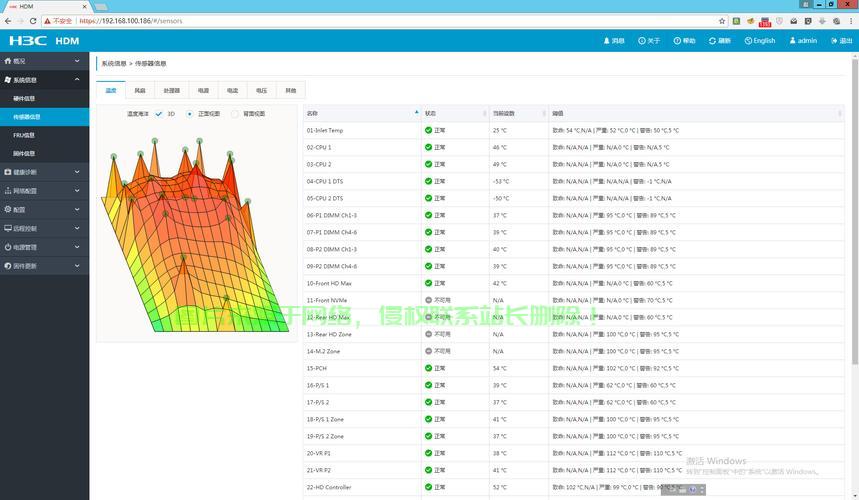Expand the 健康诊断 section chevron

[x=77, y=172]
